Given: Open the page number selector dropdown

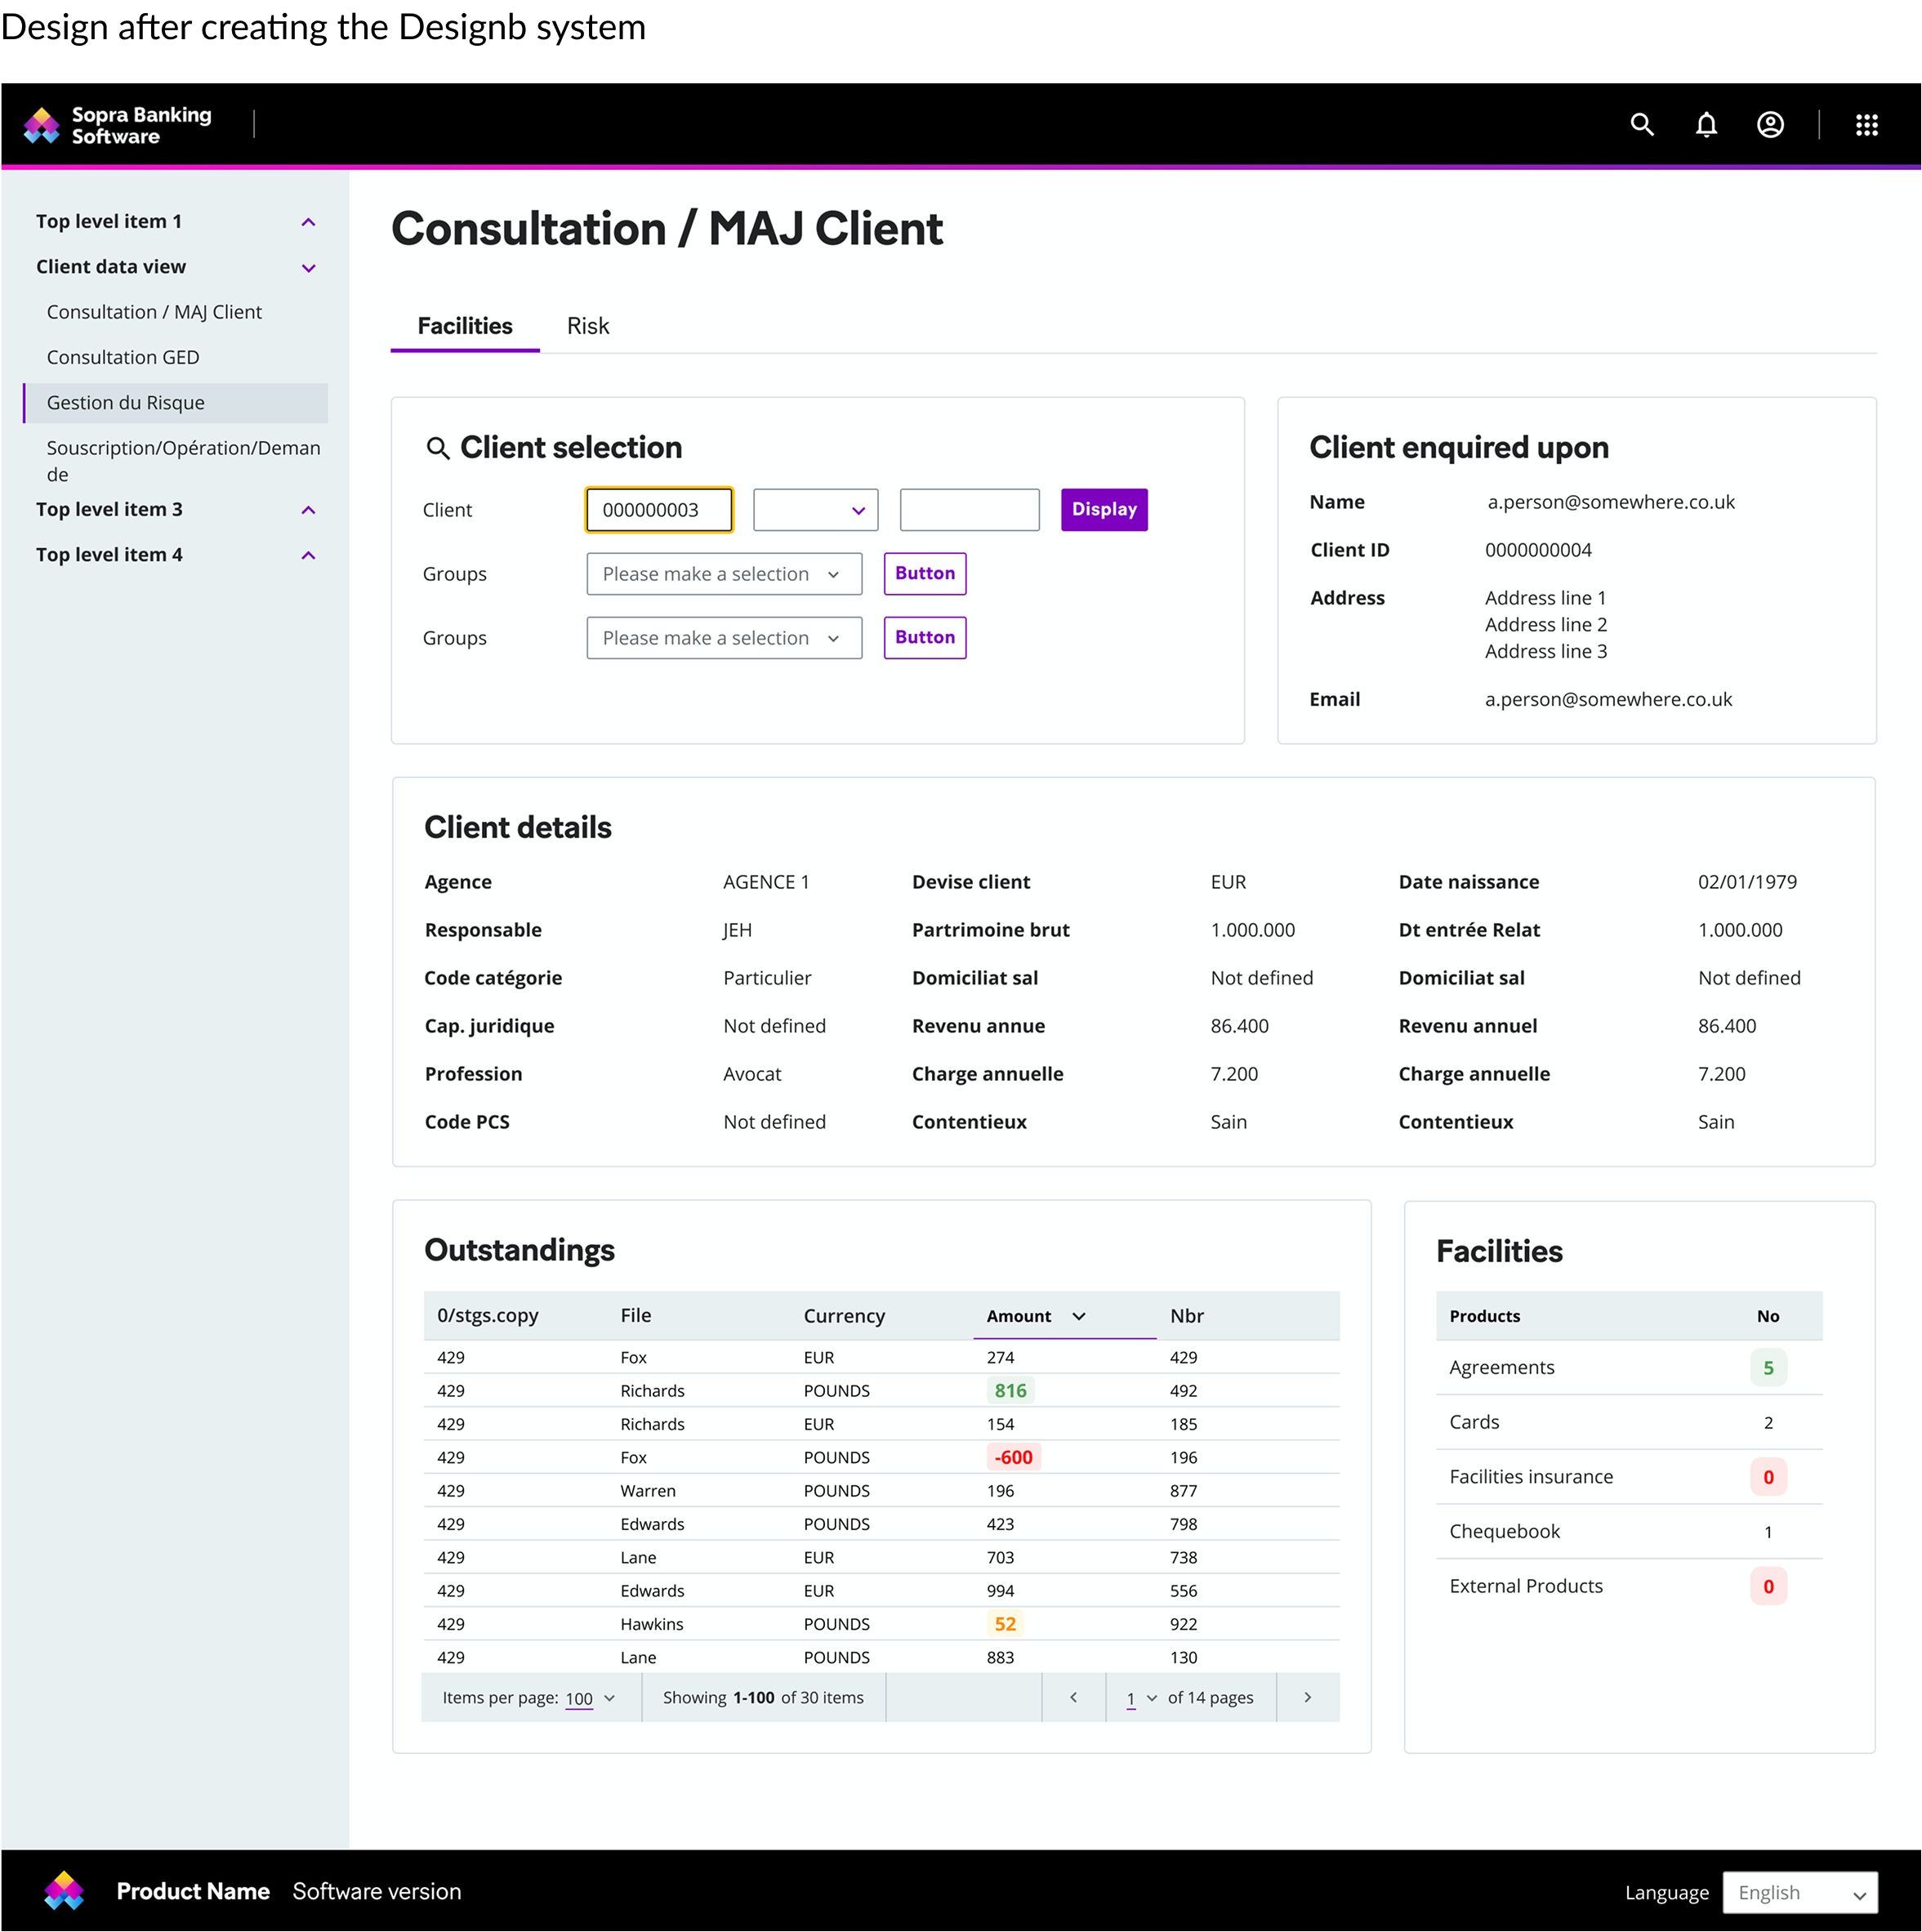Looking at the screenshot, I should tap(1141, 1698).
